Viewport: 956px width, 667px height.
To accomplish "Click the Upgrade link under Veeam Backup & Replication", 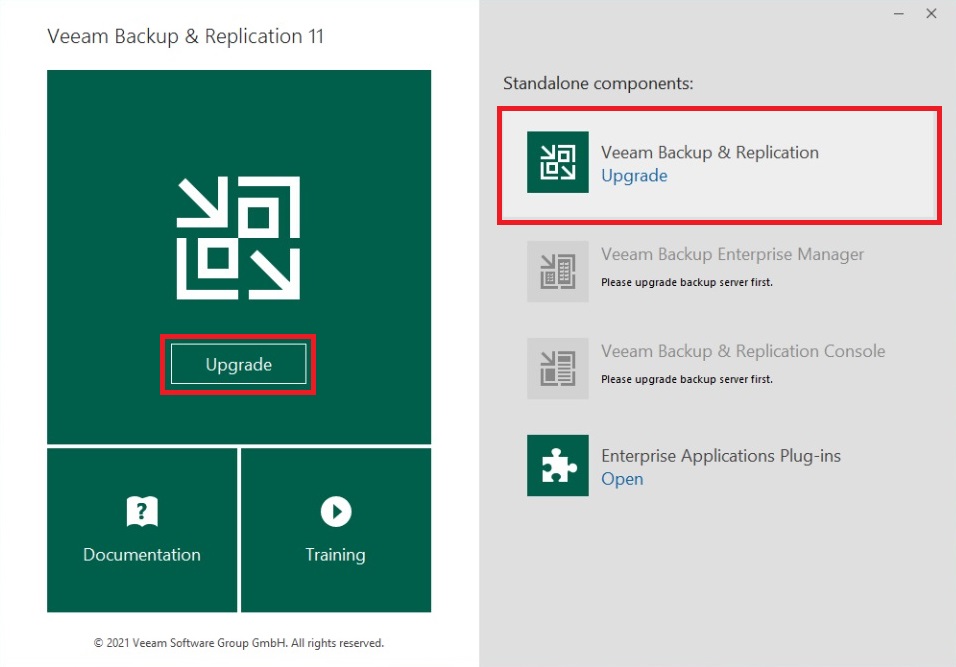I will coord(634,176).
